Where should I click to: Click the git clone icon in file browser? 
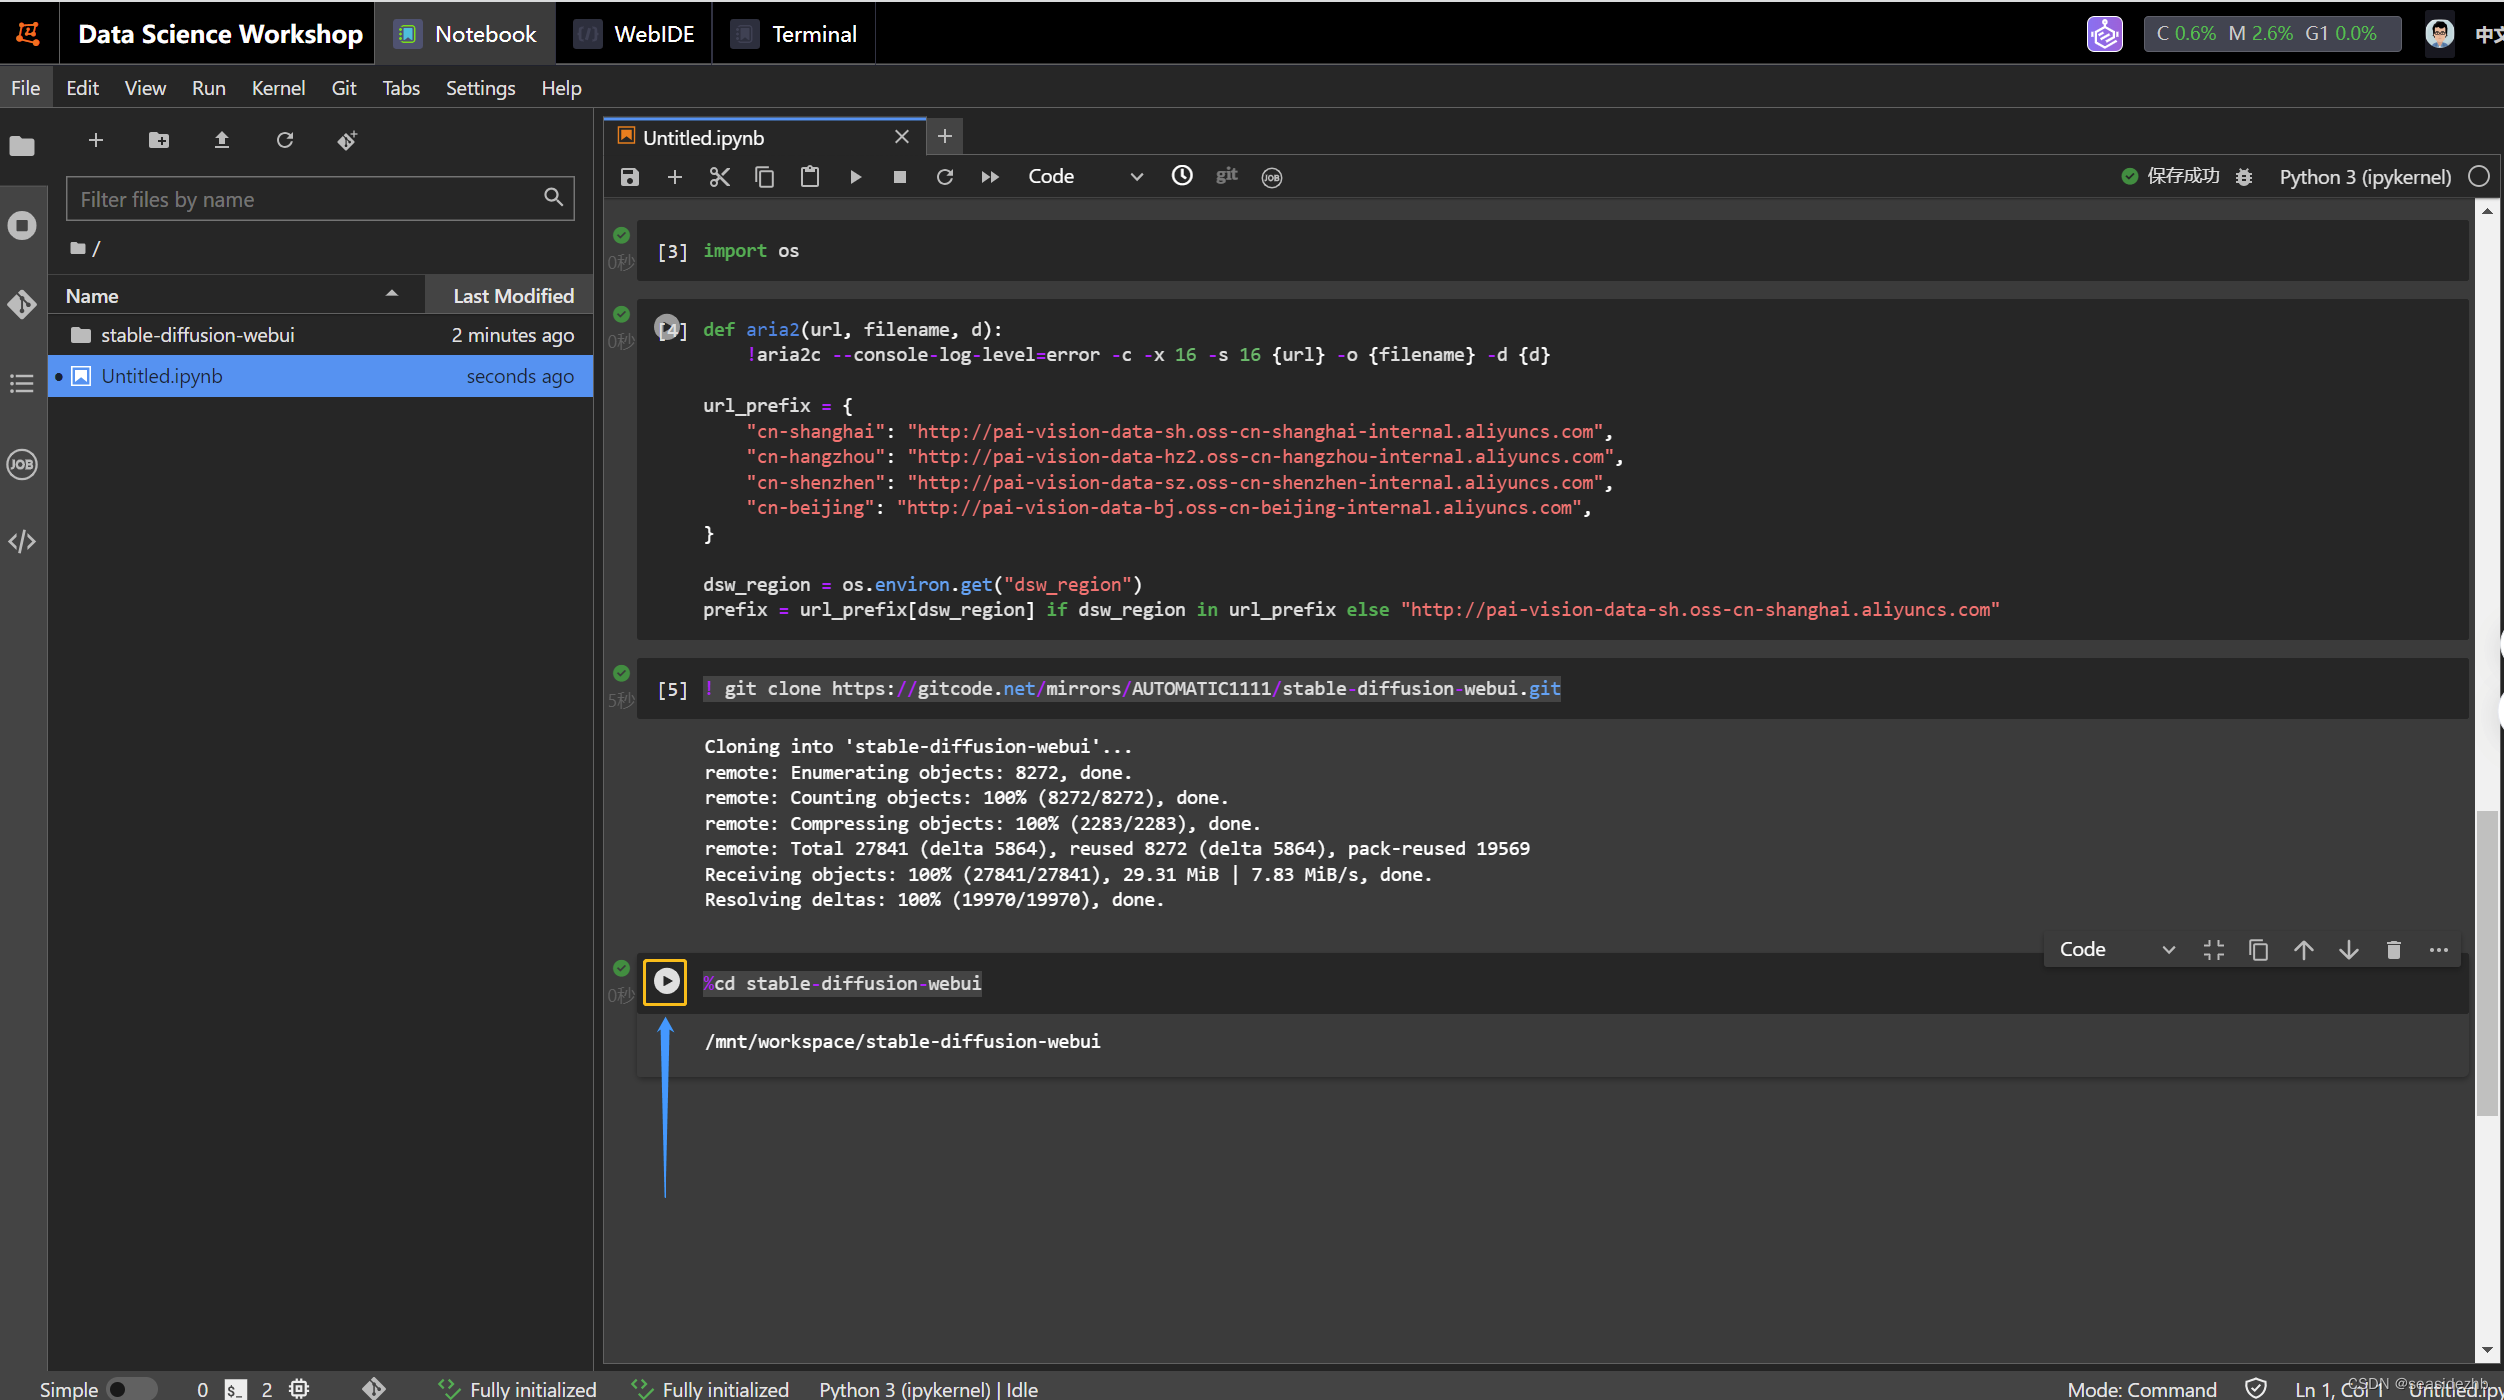click(x=347, y=140)
